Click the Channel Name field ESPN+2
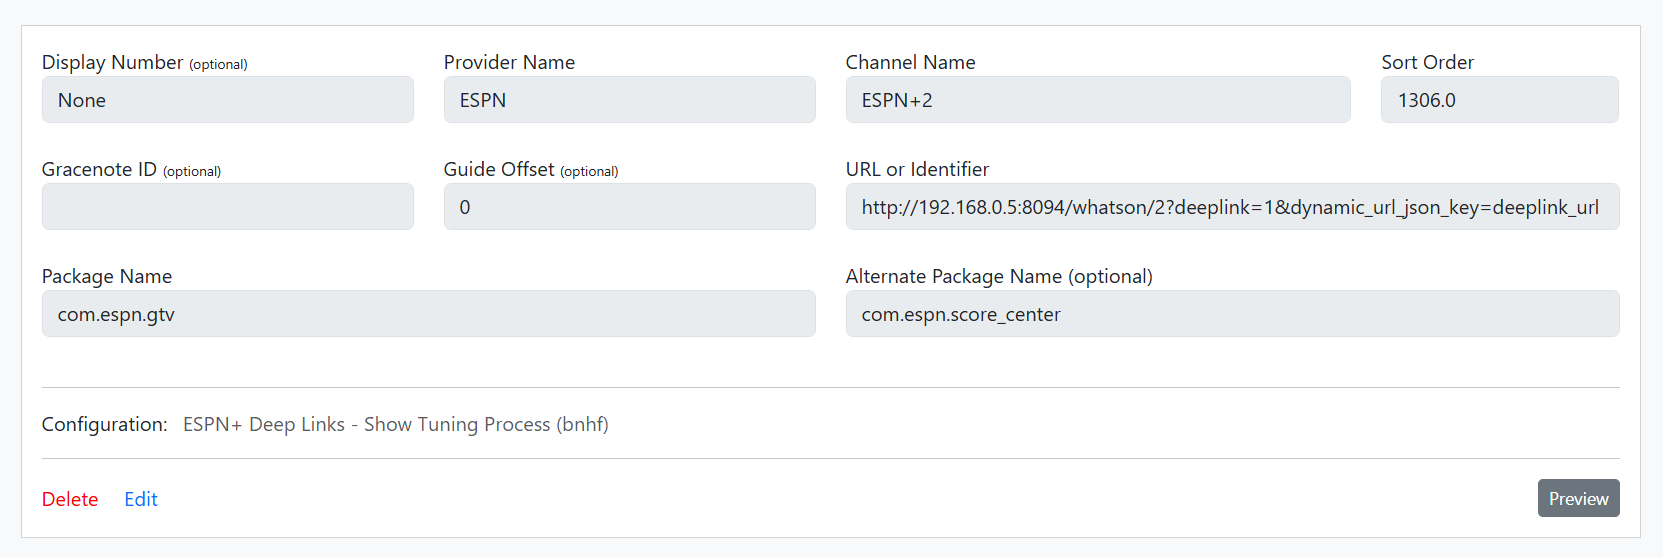Screen dimensions: 1663x558 pyautogui.click(x=1098, y=100)
